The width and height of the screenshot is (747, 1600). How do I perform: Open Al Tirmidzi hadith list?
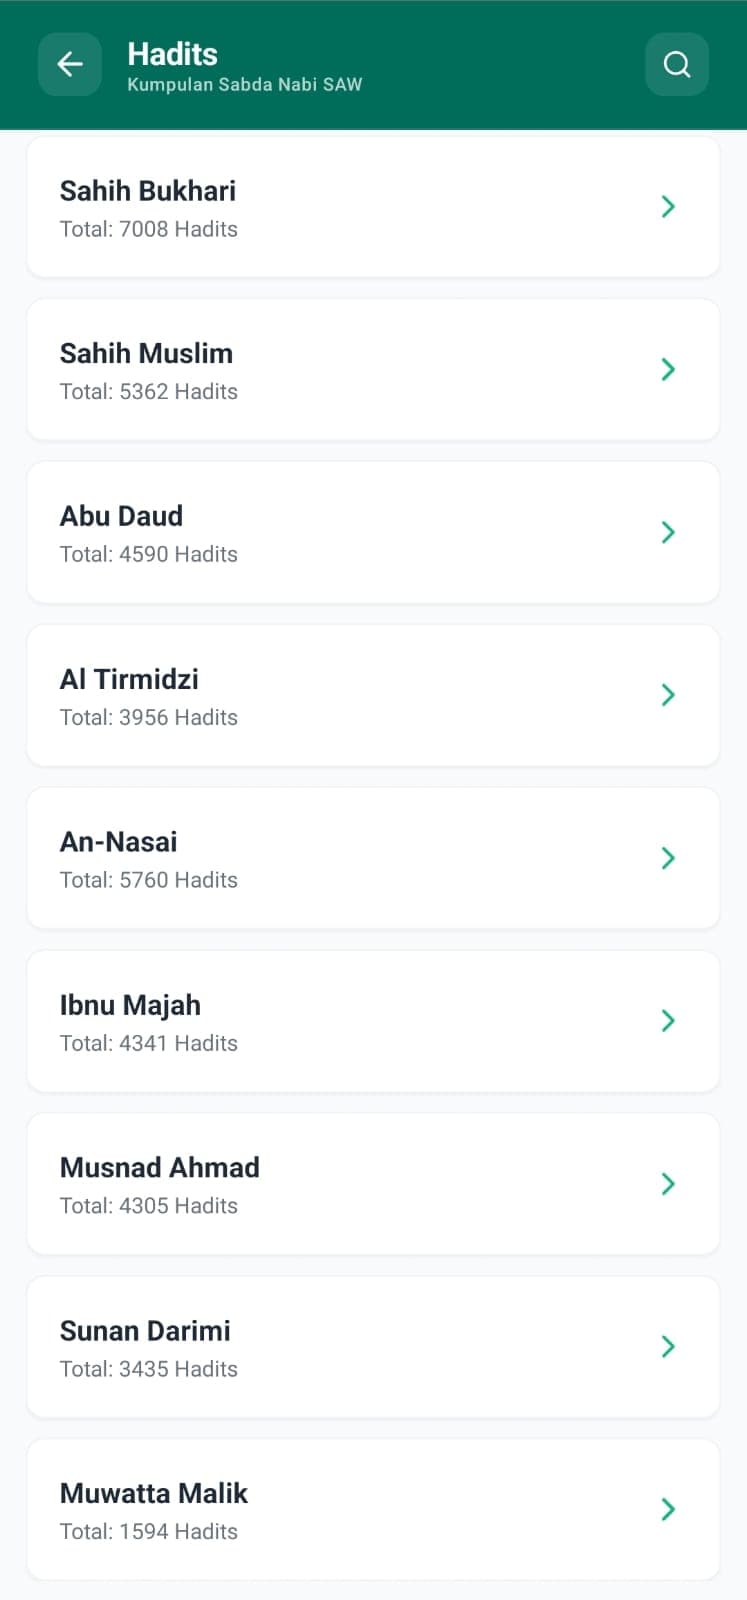tap(129, 680)
